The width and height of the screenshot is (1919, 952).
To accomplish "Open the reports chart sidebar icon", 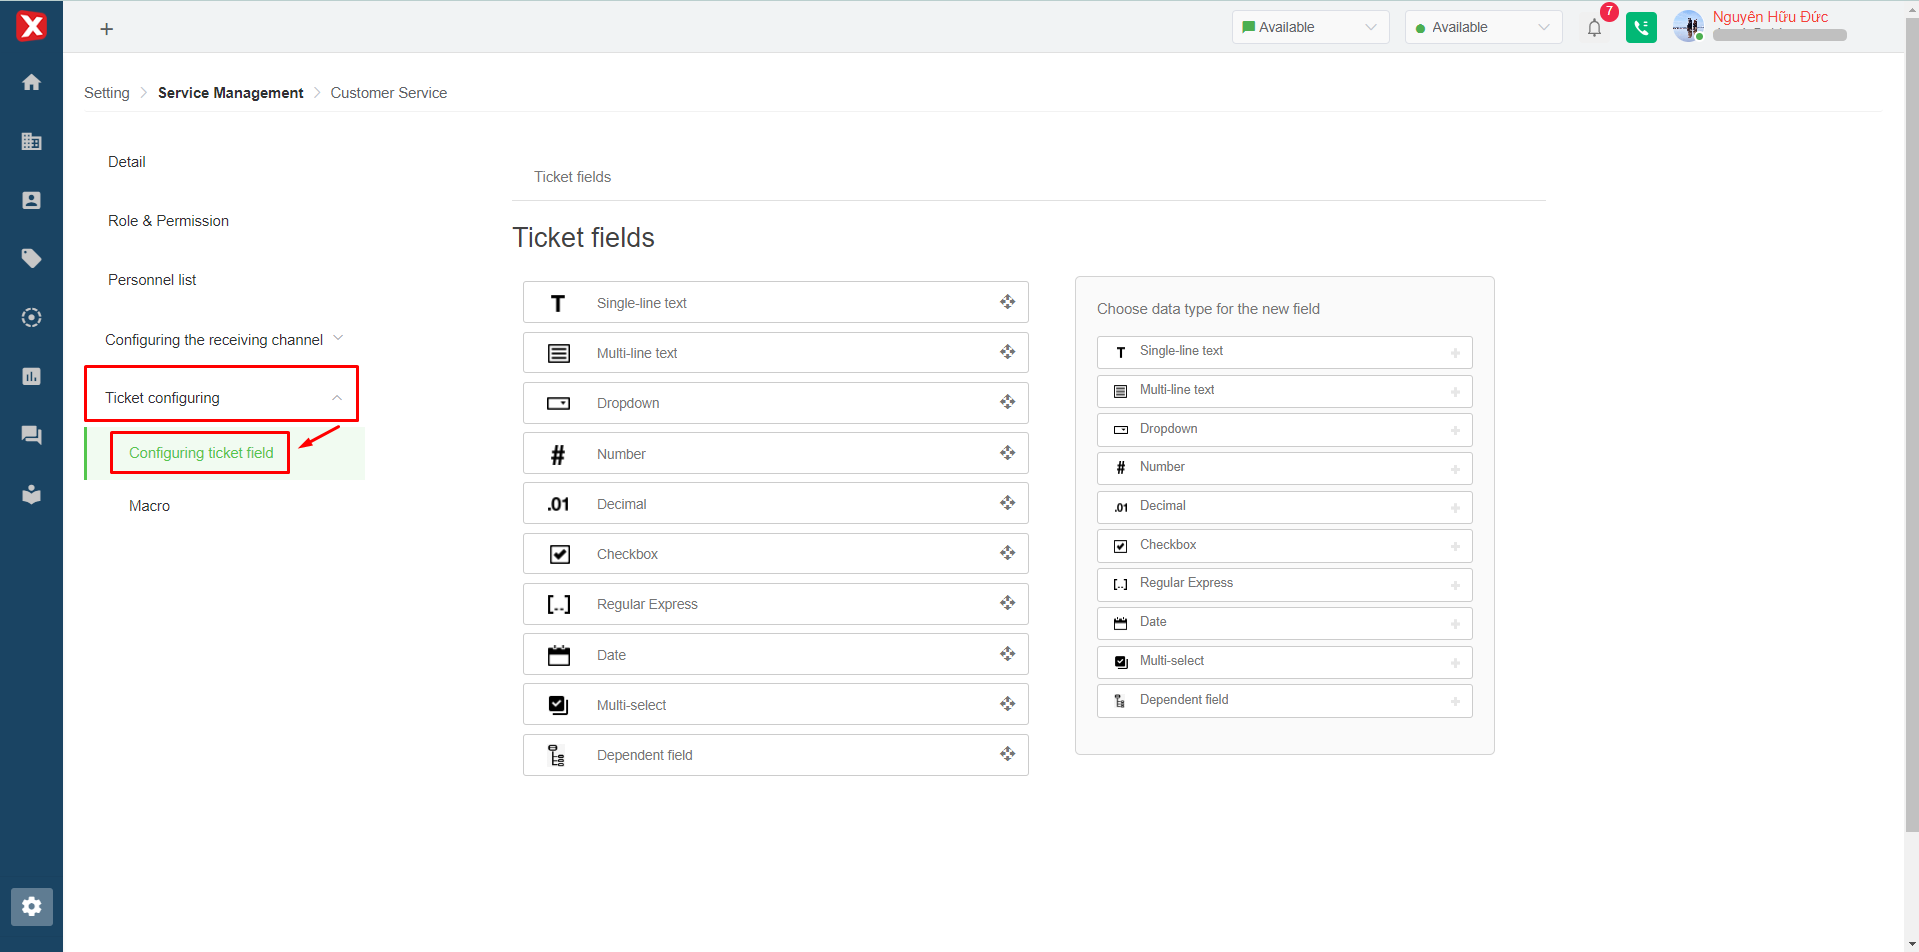I will 31,376.
